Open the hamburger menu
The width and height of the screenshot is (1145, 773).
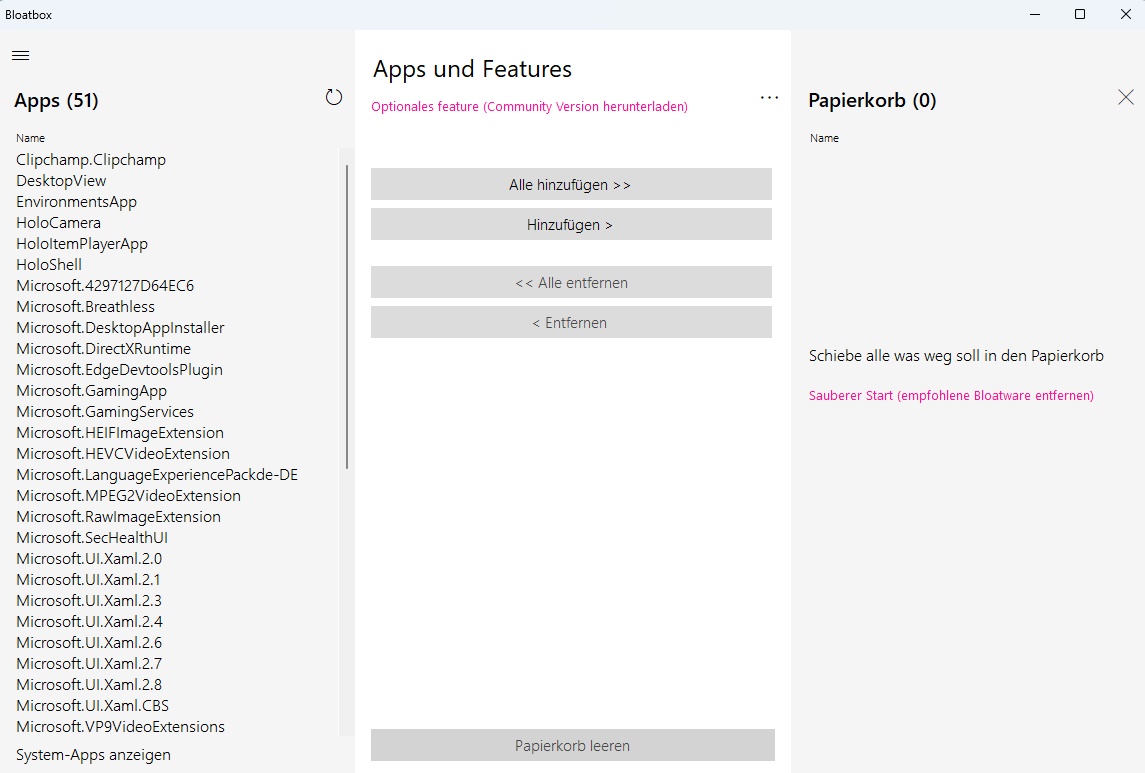pos(20,55)
